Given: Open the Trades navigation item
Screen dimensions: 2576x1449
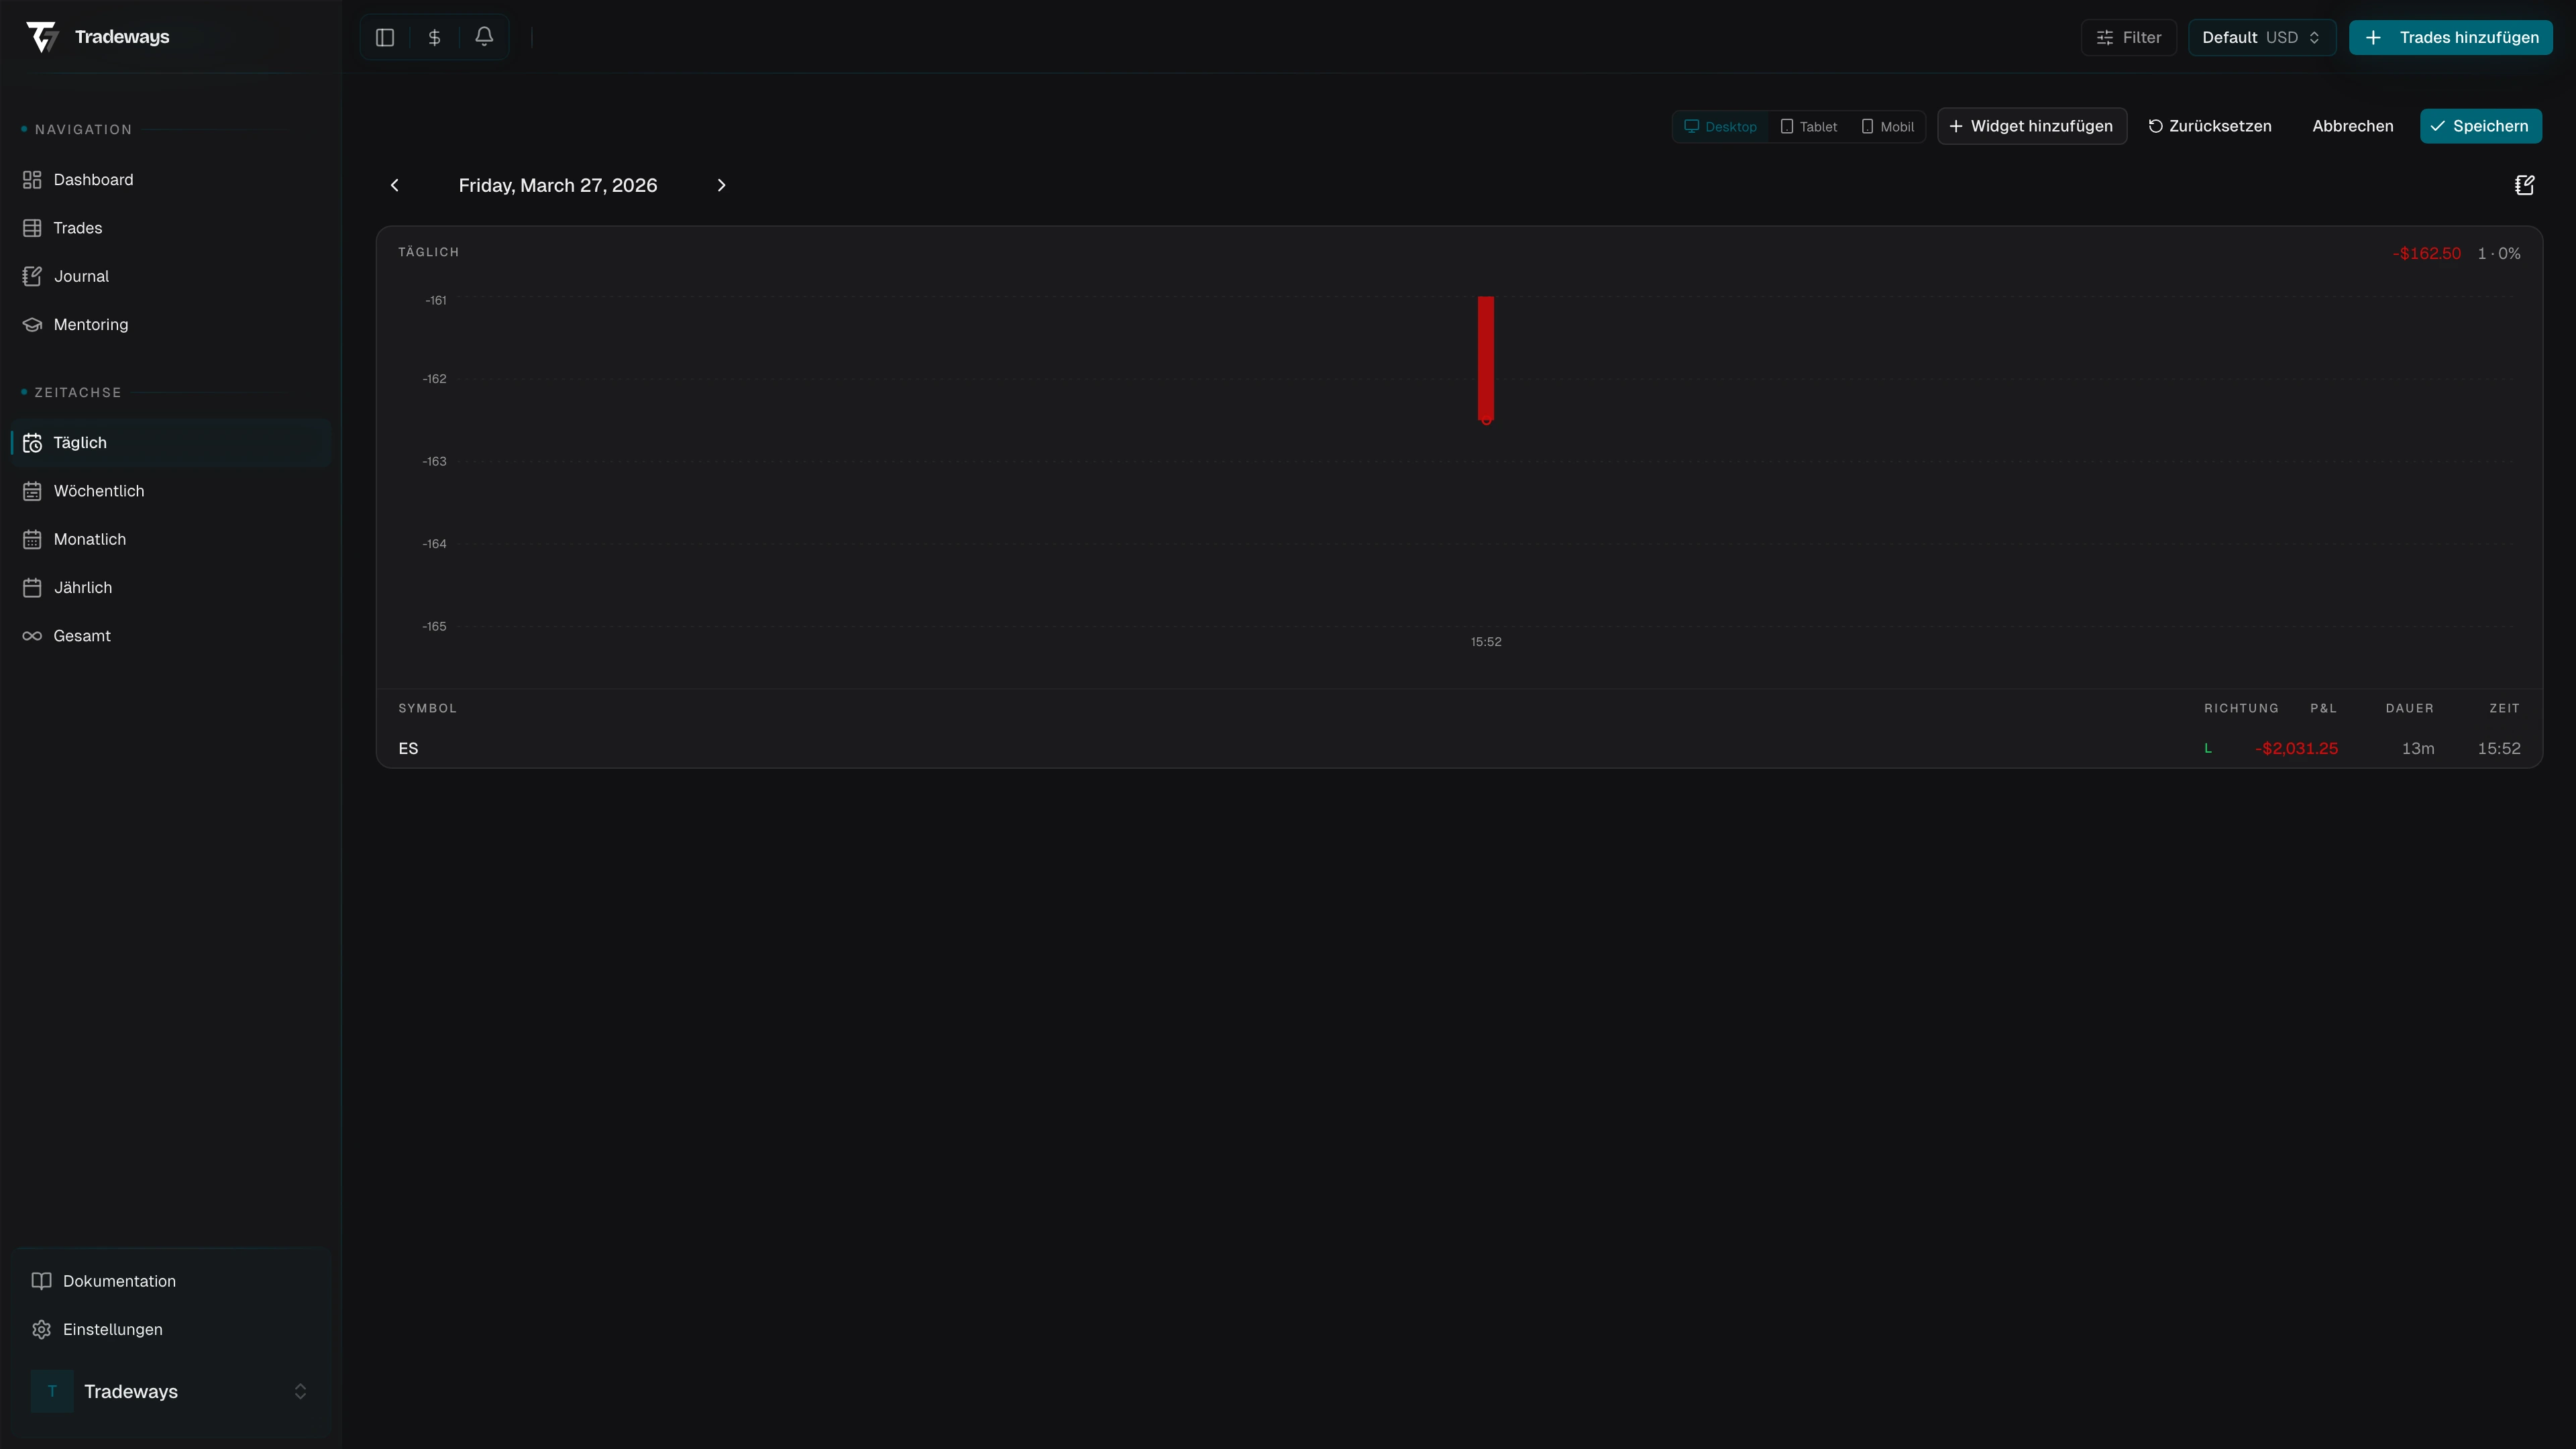Looking at the screenshot, I should (77, 228).
